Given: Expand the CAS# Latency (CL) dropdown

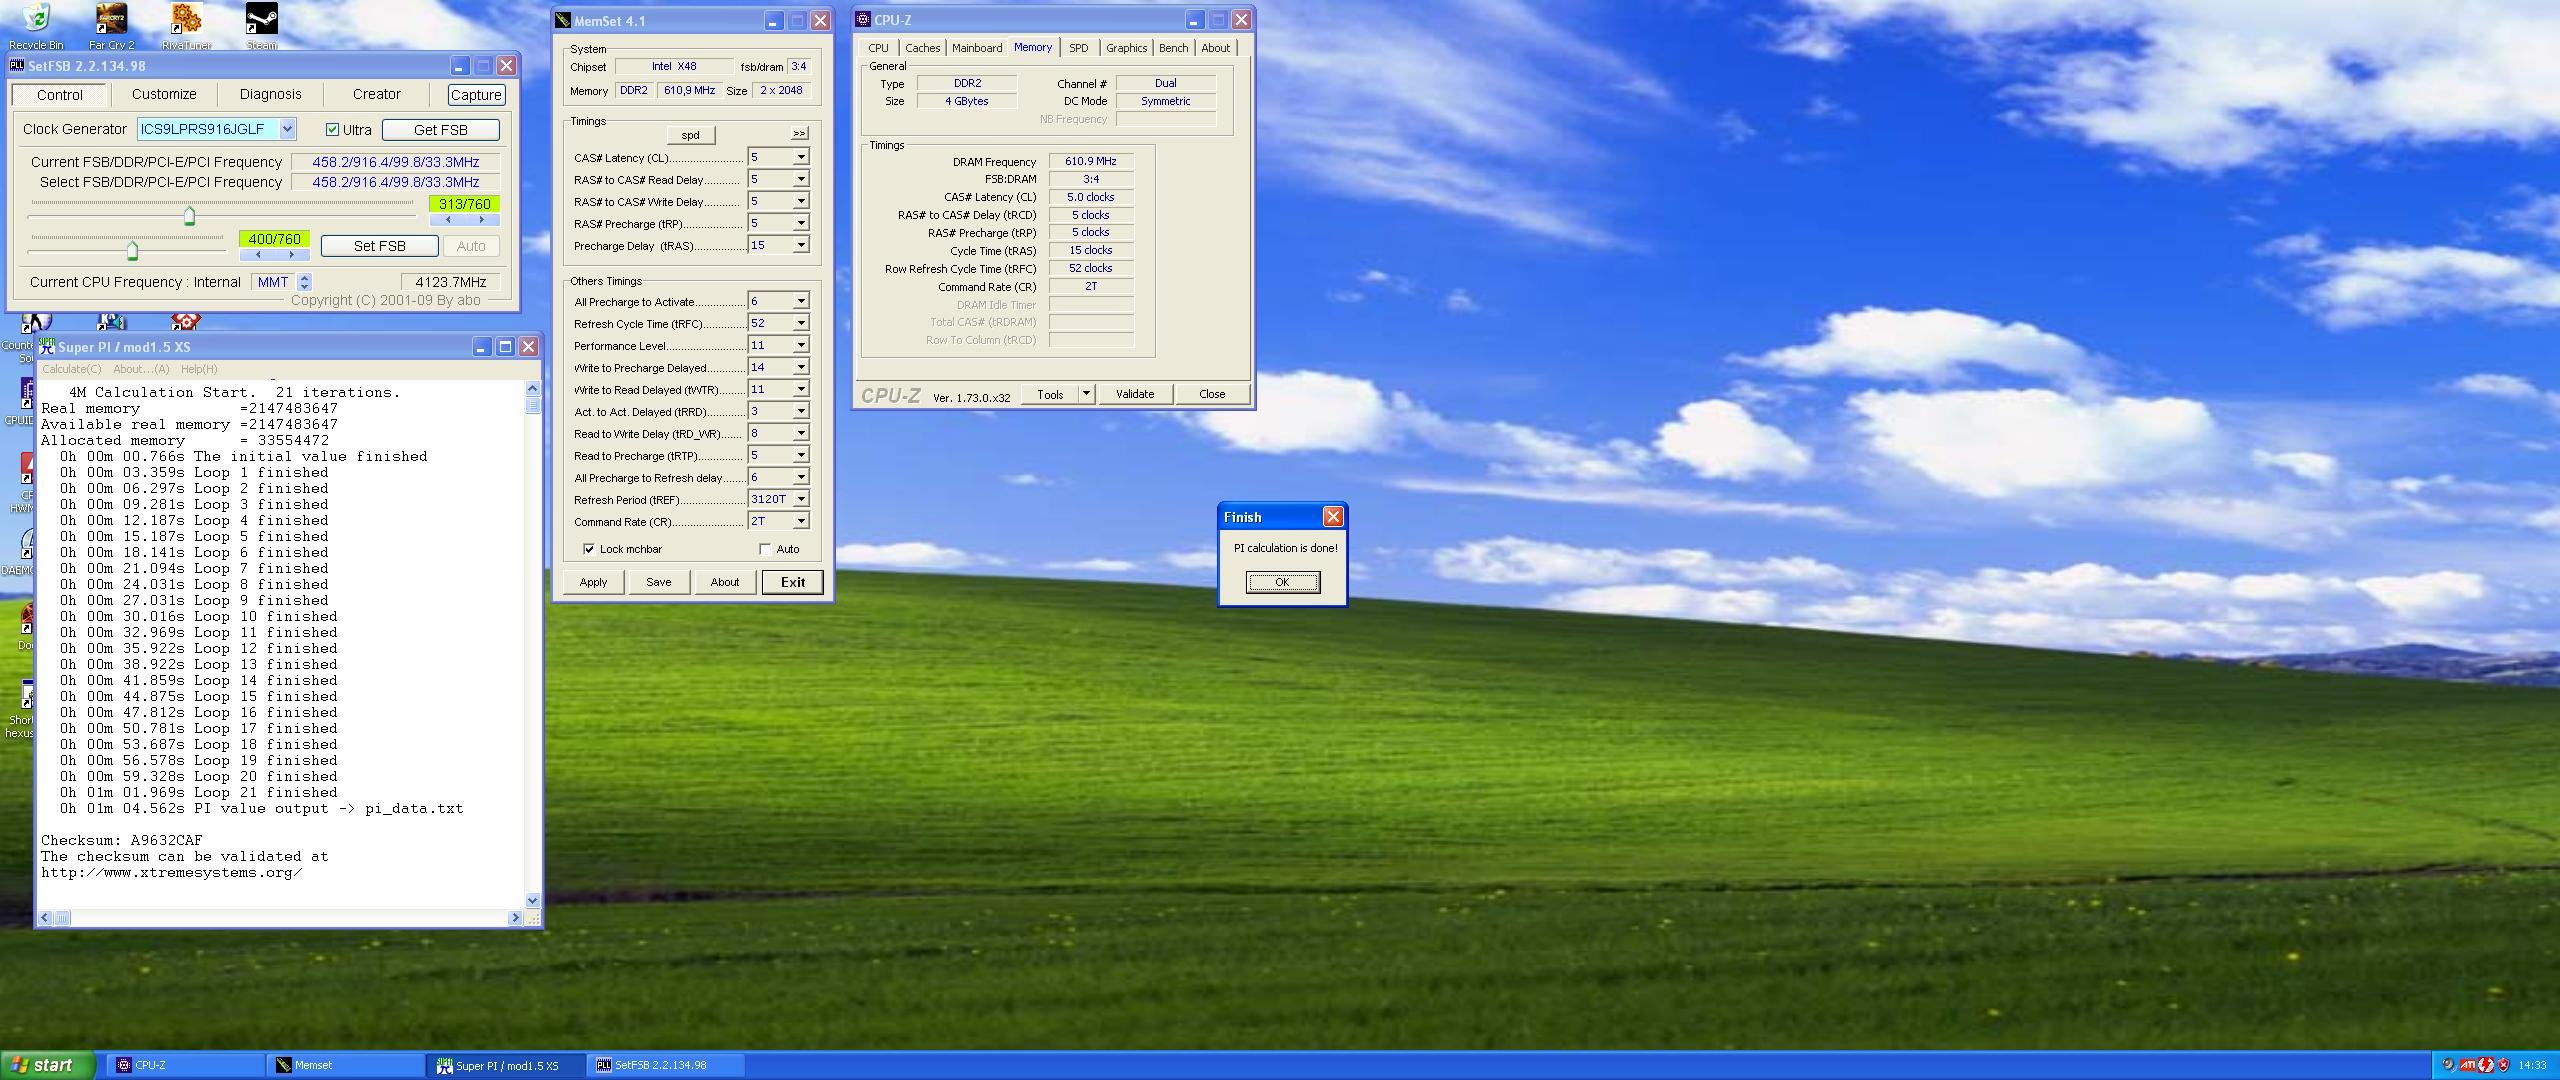Looking at the screenshot, I should click(800, 157).
